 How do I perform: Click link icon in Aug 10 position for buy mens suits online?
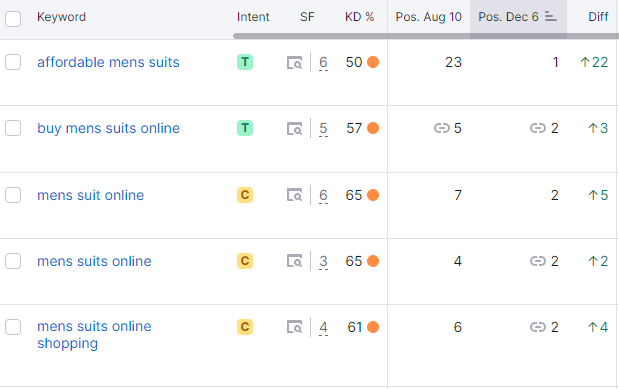[x=442, y=128]
